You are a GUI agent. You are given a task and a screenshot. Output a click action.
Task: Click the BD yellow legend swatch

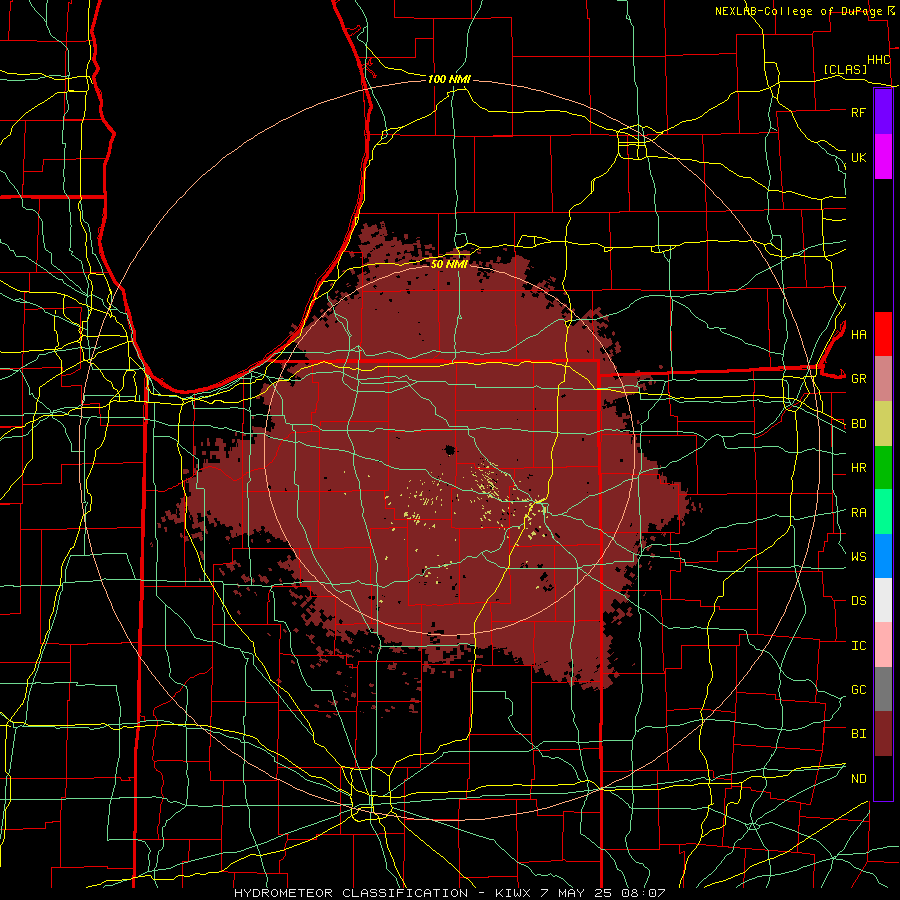(x=883, y=424)
